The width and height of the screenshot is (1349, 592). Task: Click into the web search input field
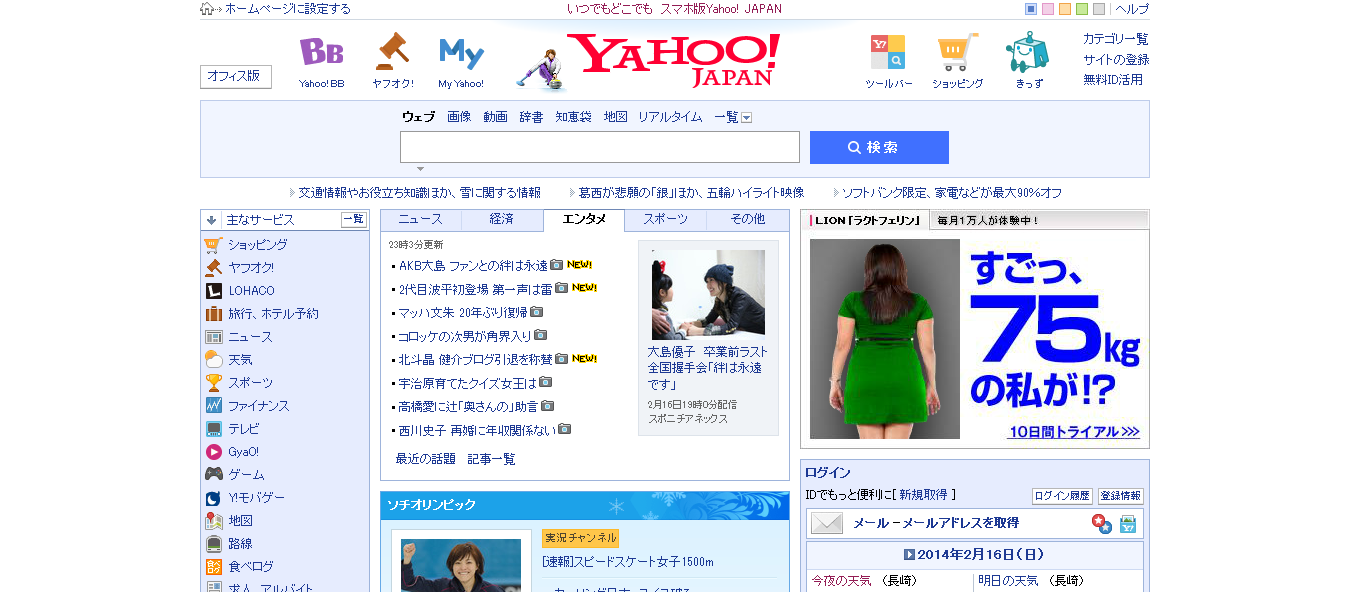(600, 147)
